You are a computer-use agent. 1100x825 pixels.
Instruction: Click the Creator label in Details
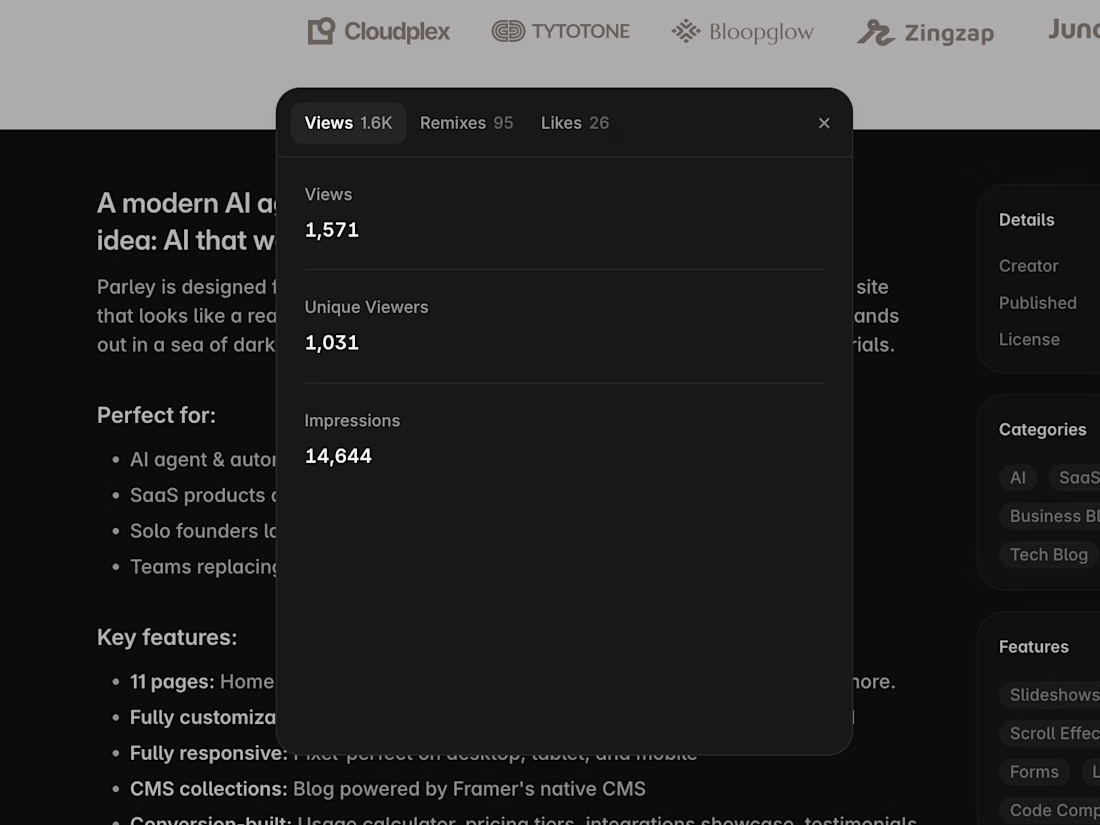[1028, 266]
